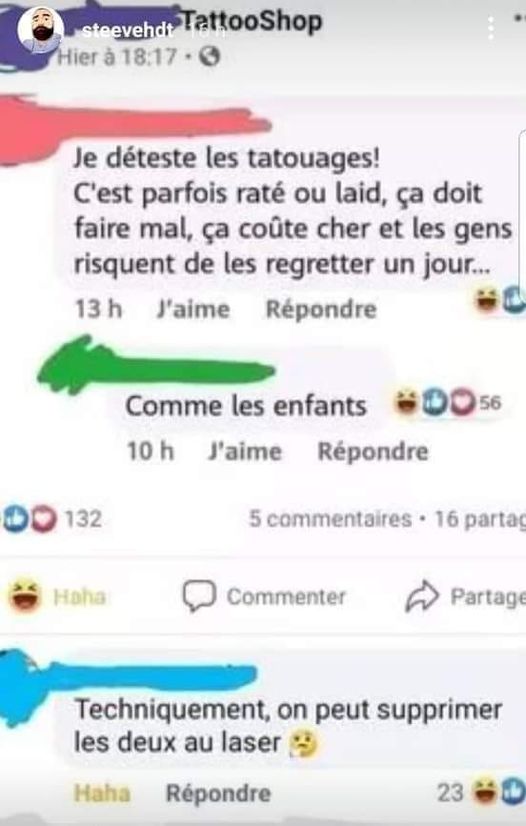Open the TattooShop page name
The image size is (526, 826).
[252, 22]
